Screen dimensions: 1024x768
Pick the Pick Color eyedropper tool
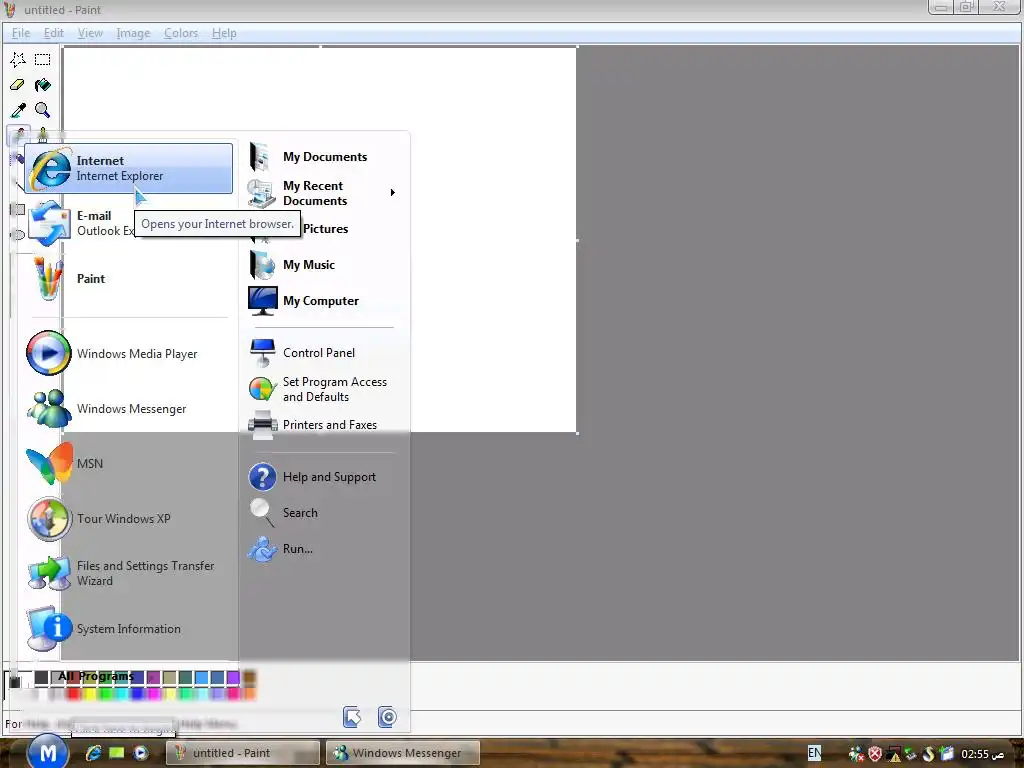coord(18,110)
